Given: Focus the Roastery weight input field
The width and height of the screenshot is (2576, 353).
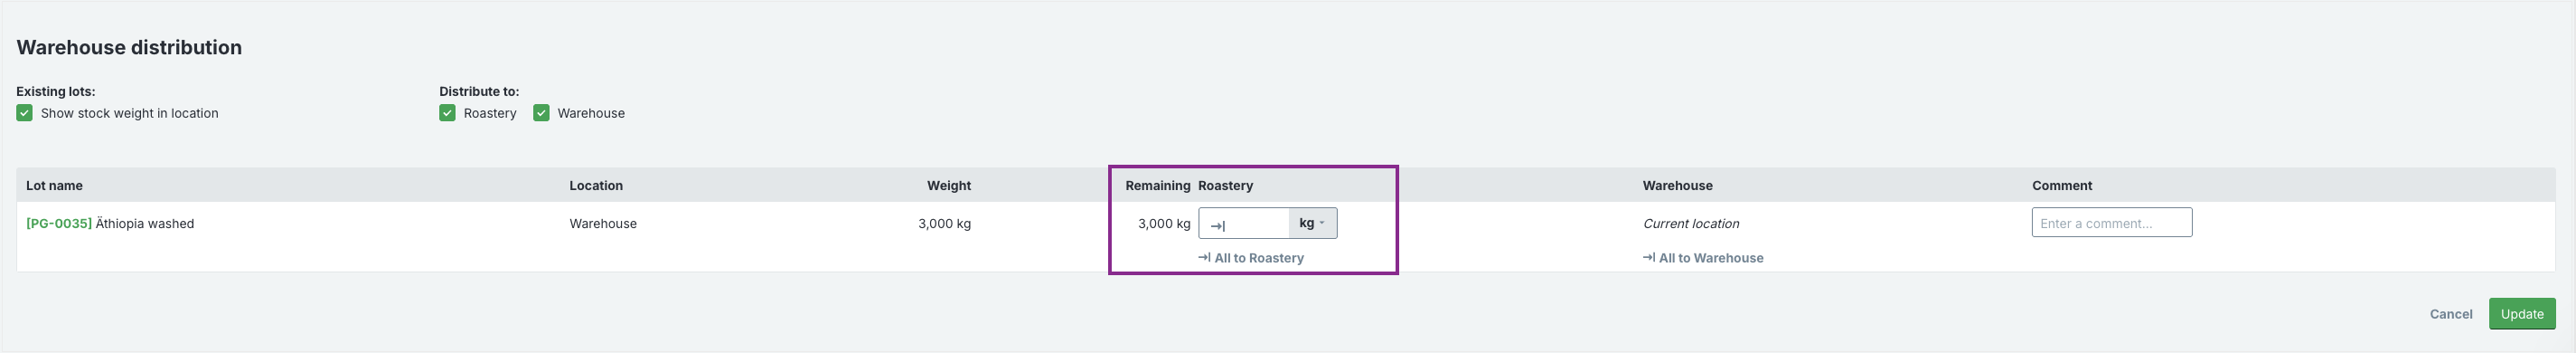Looking at the screenshot, I should pos(1244,223).
